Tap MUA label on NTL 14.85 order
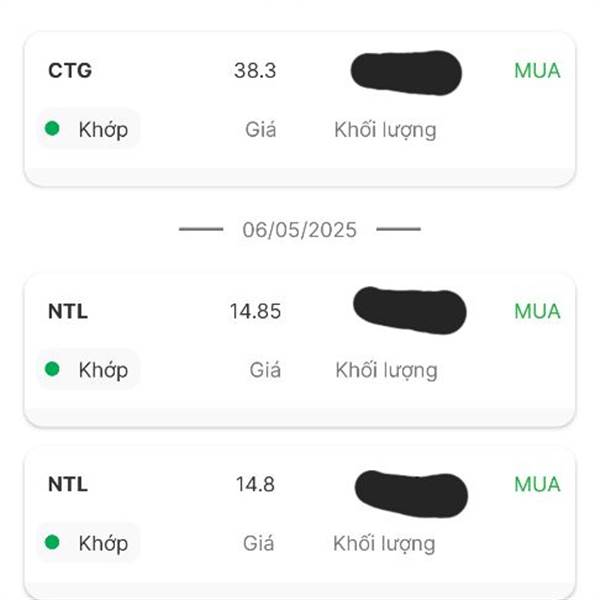The width and height of the screenshot is (600, 600). tap(537, 311)
